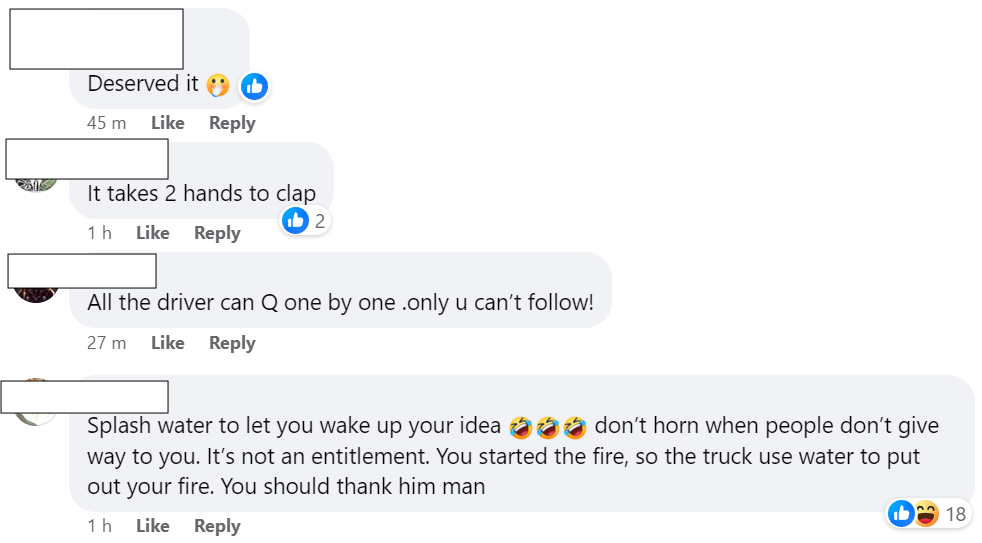Open the like reaction icon beside count 2
This screenshot has width=982, height=543.
(x=295, y=220)
